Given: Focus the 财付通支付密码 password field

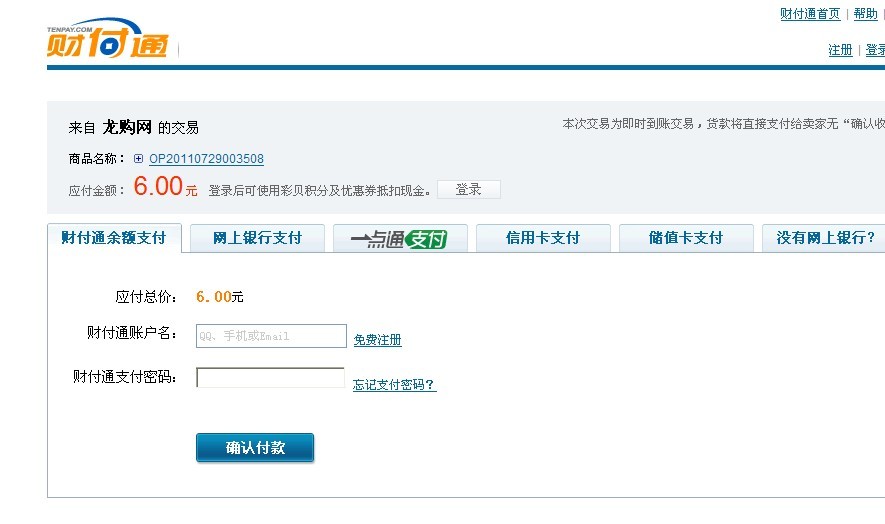Looking at the screenshot, I should 270,378.
